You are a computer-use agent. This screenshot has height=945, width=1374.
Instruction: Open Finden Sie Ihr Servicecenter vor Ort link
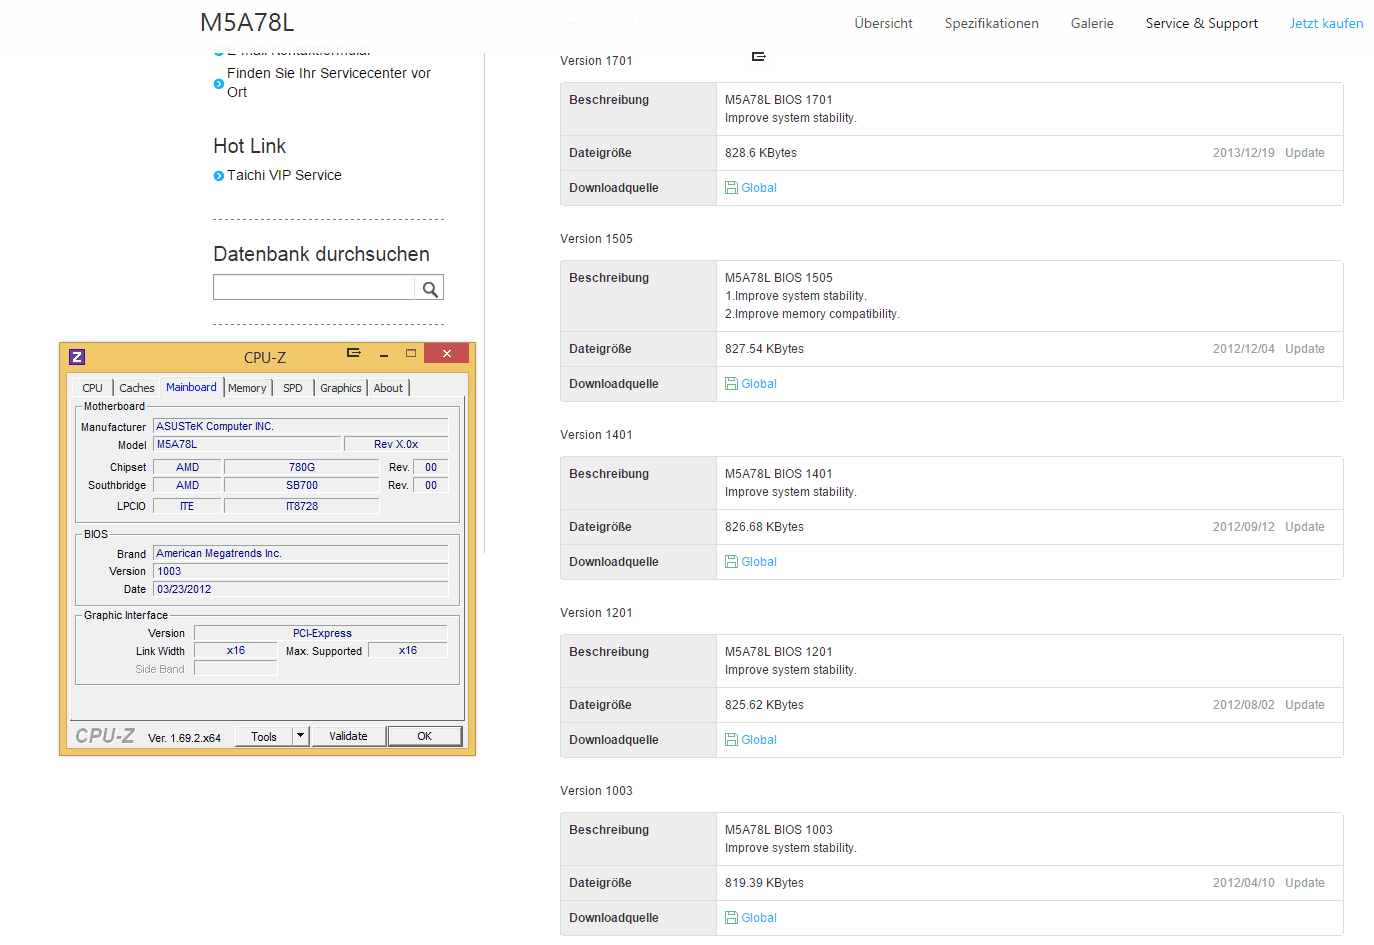point(329,83)
